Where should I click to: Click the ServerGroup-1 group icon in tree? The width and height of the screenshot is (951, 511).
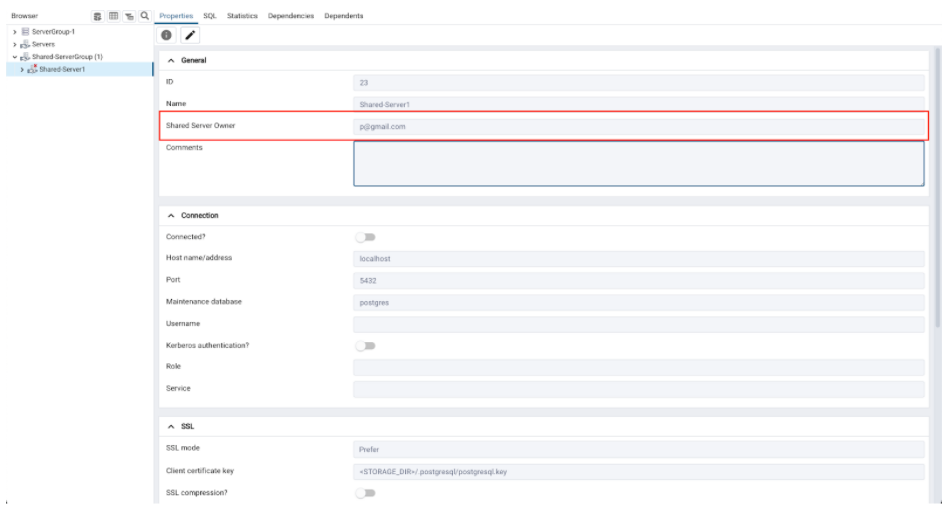pos(23,32)
